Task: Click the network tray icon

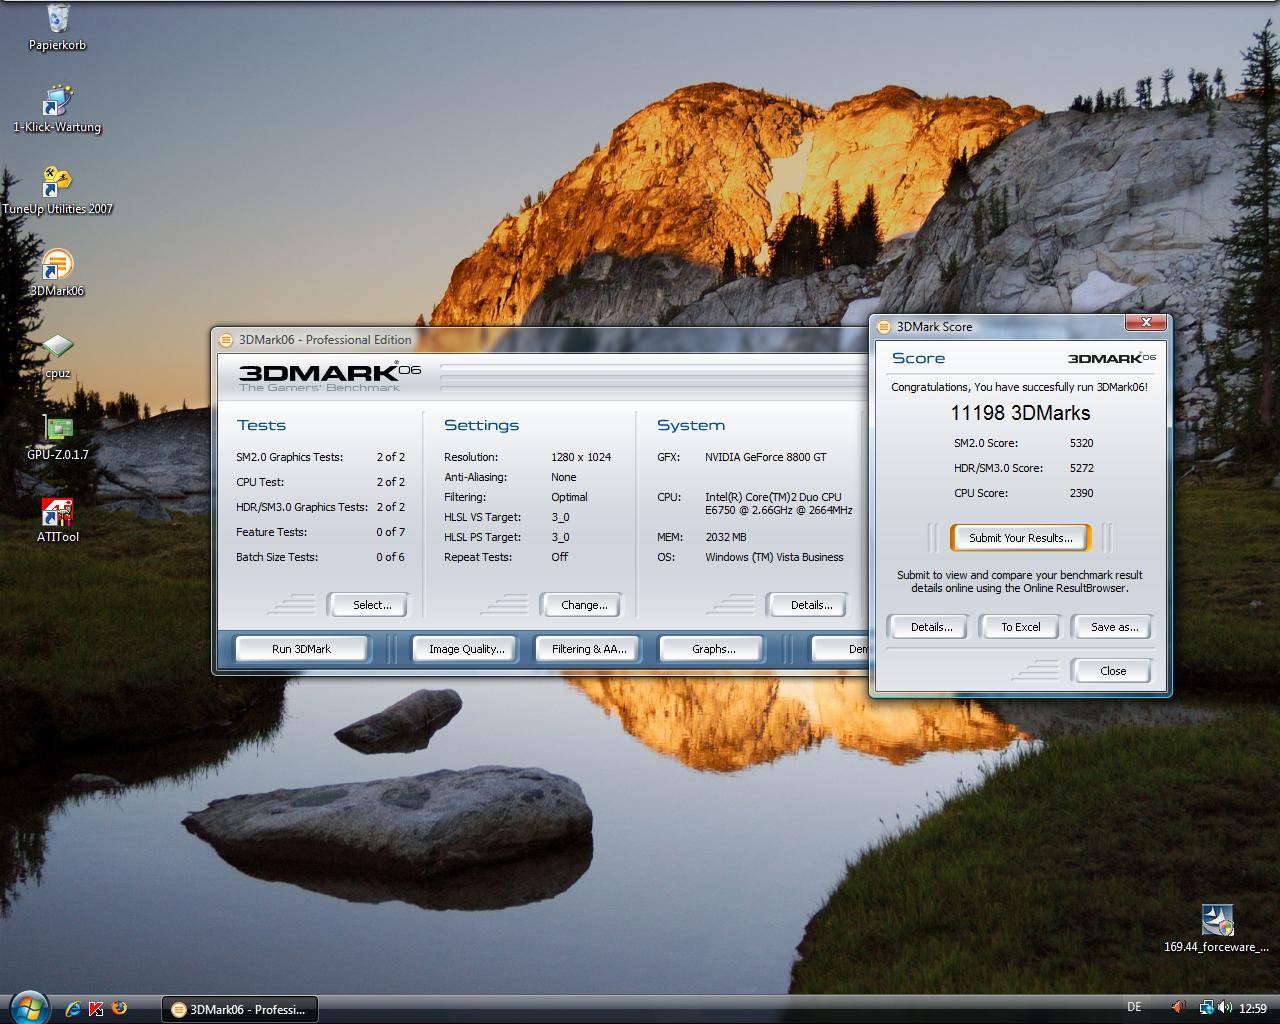Action: (1207, 1008)
